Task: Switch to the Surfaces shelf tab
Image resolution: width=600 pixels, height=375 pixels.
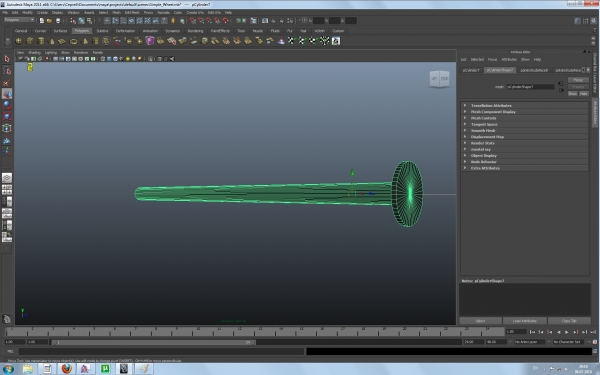Action: tap(60, 31)
